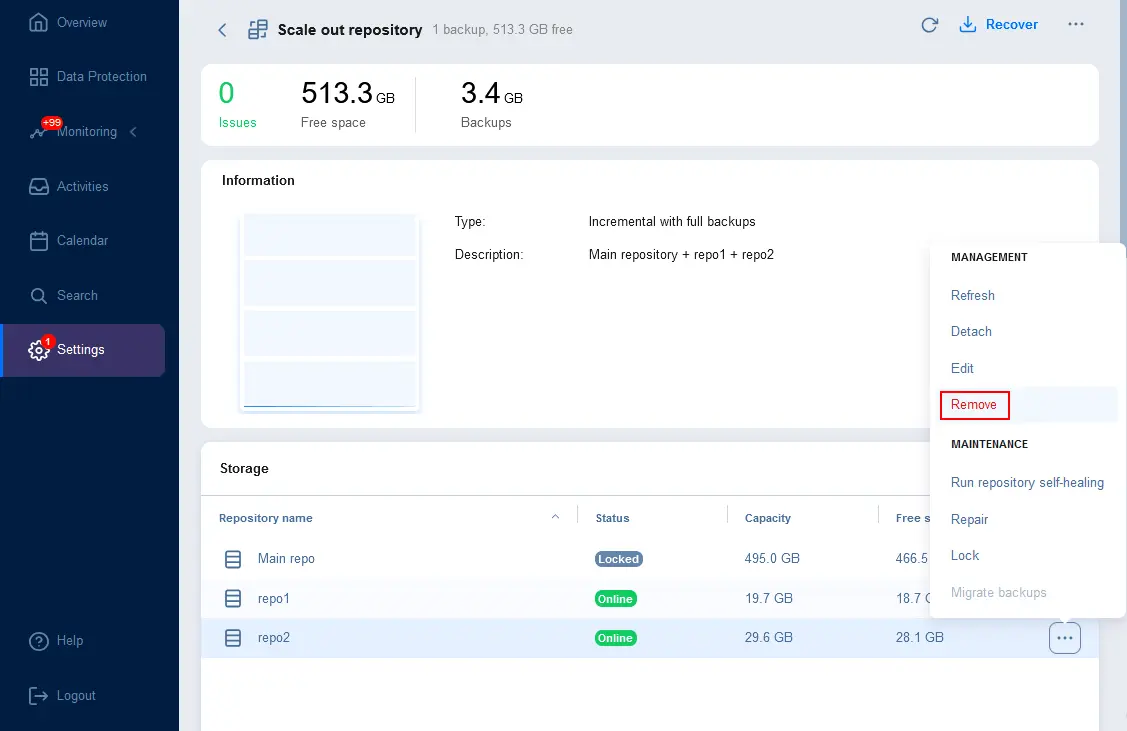Go back using the left arrow
1127x731 pixels.
(222, 29)
